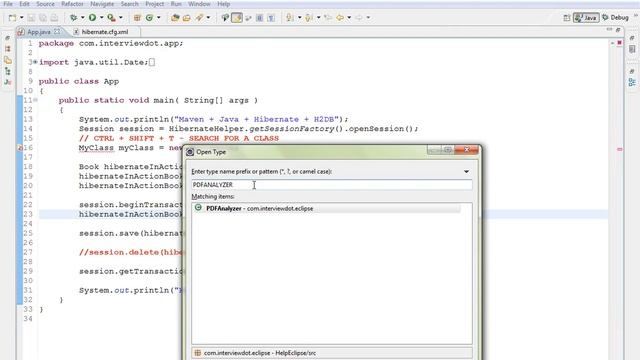
Task: Expand the Next Annotation dropdown arrow
Action: pyautogui.click(x=299, y=18)
